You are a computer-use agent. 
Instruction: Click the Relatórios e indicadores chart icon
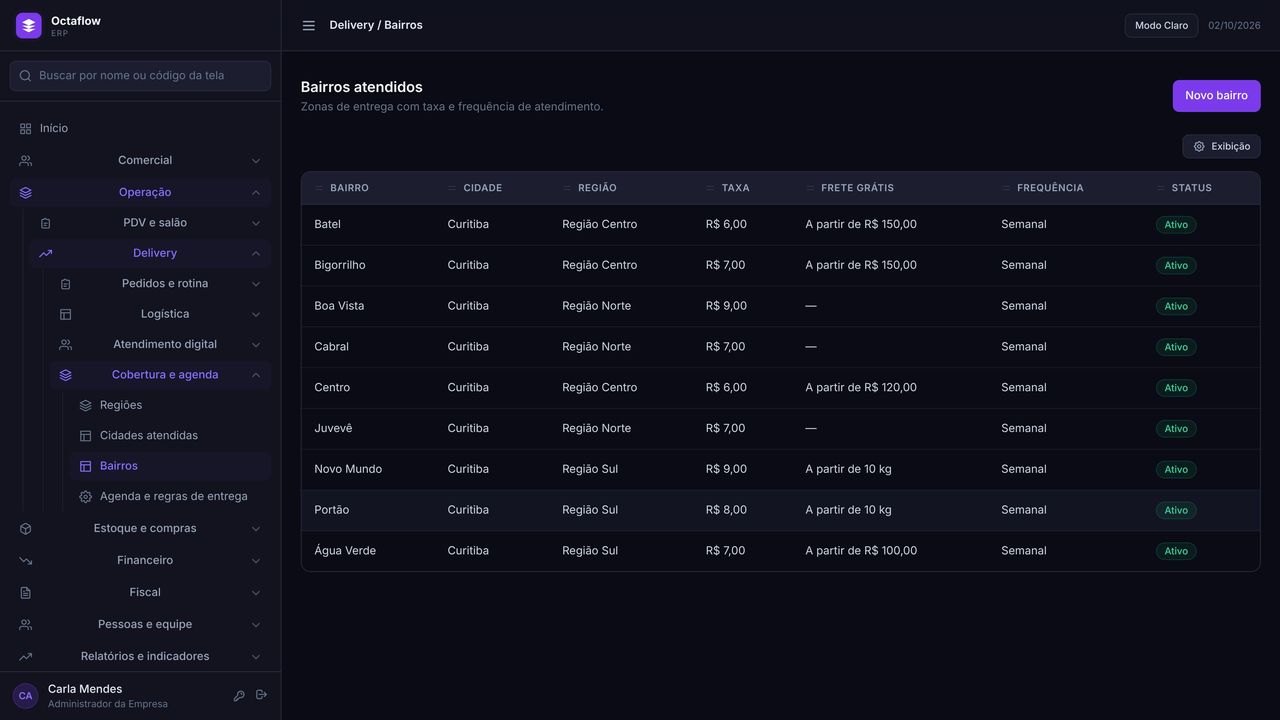click(x=26, y=657)
